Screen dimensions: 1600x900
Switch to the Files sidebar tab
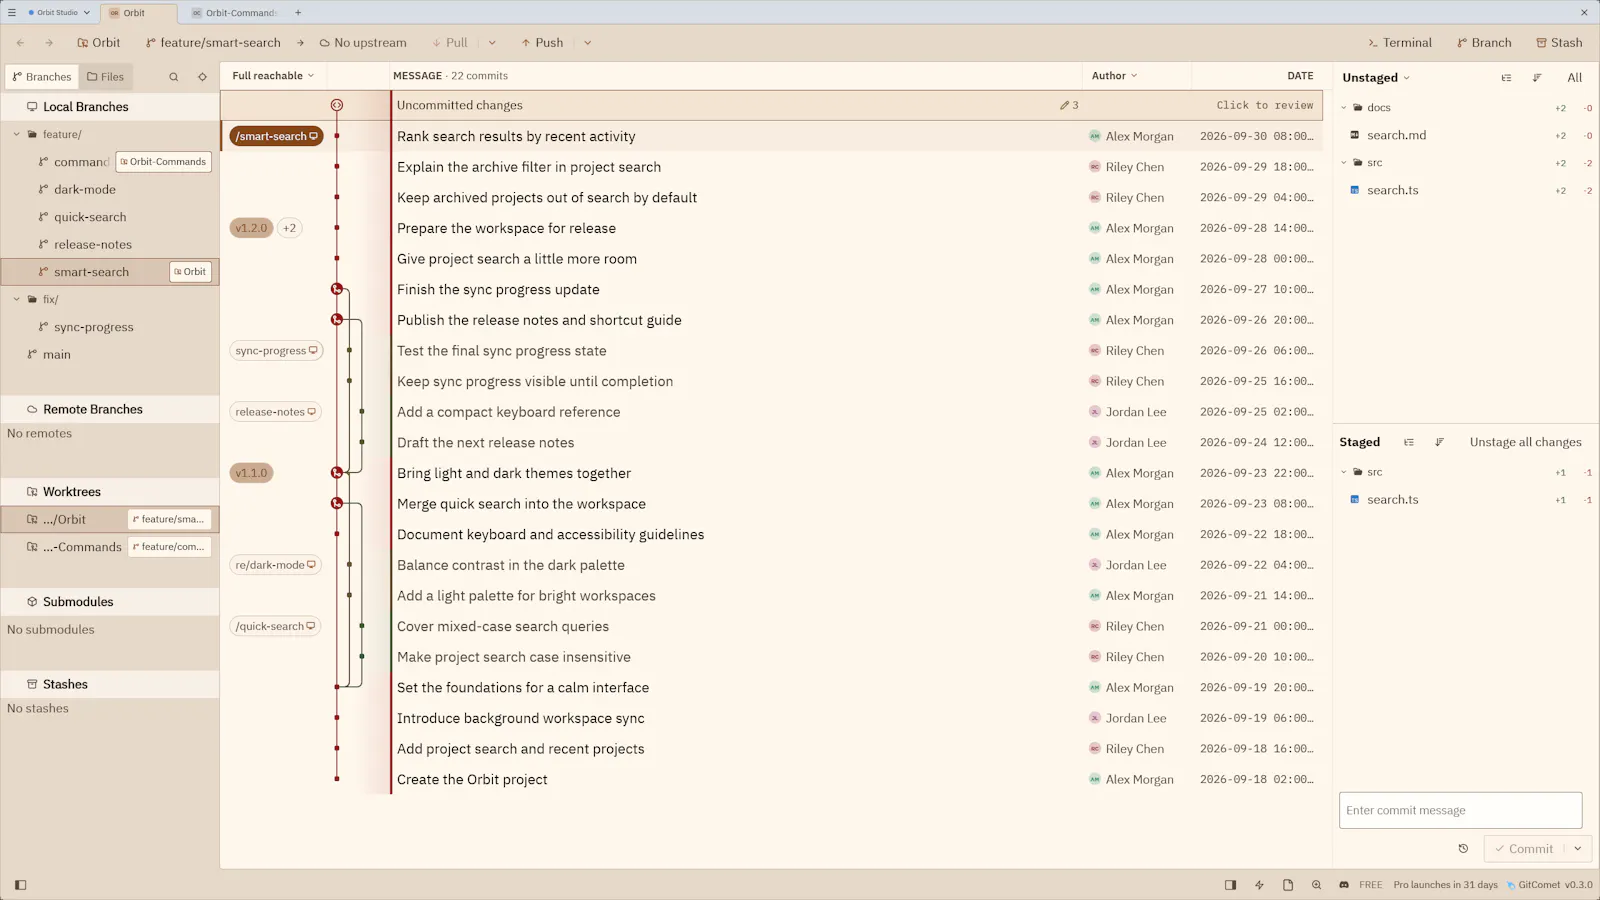click(105, 77)
